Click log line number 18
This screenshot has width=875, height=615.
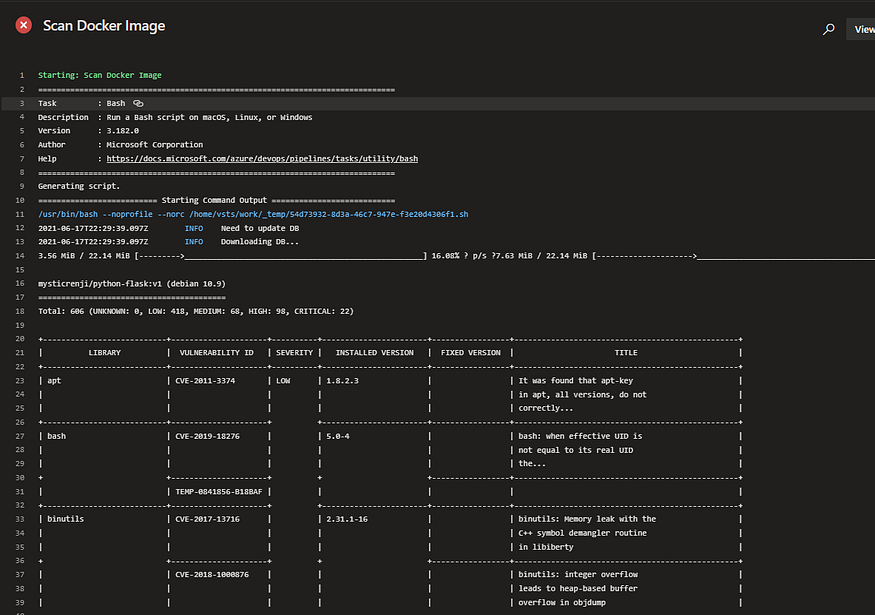tap(21, 311)
